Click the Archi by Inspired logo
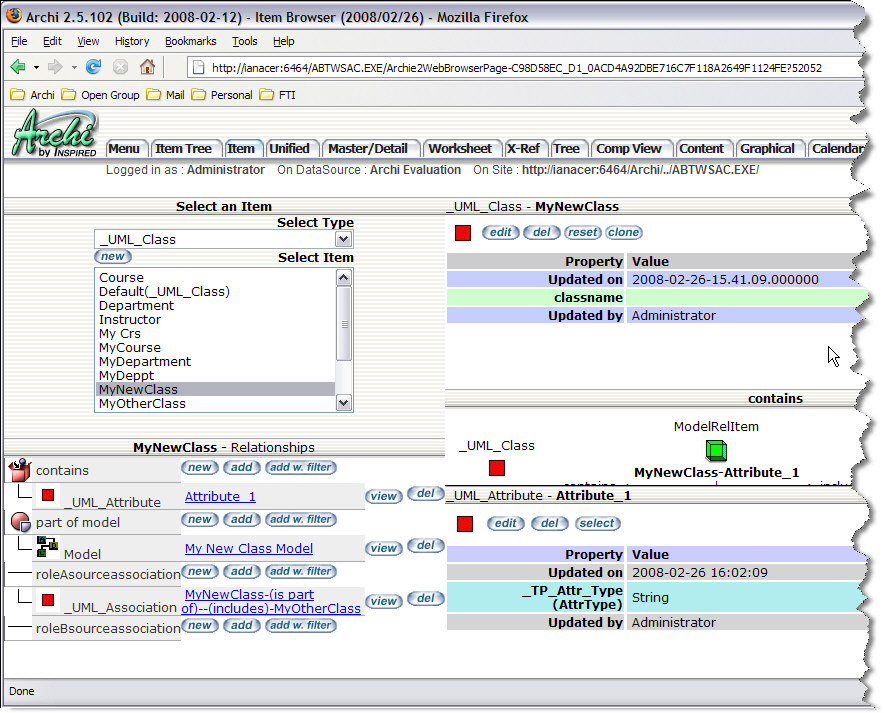This screenshot has width=884, height=713. click(x=55, y=134)
